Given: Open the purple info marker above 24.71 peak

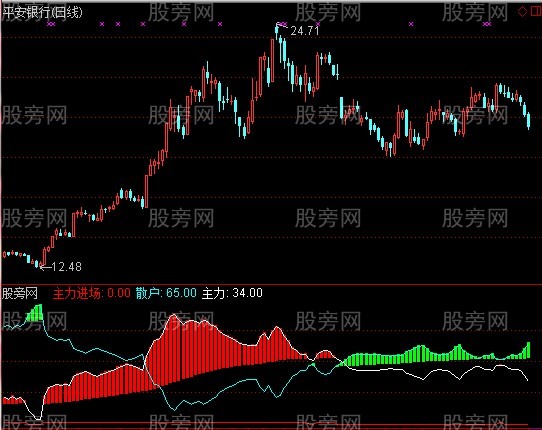Looking at the screenshot, I should tap(282, 24).
